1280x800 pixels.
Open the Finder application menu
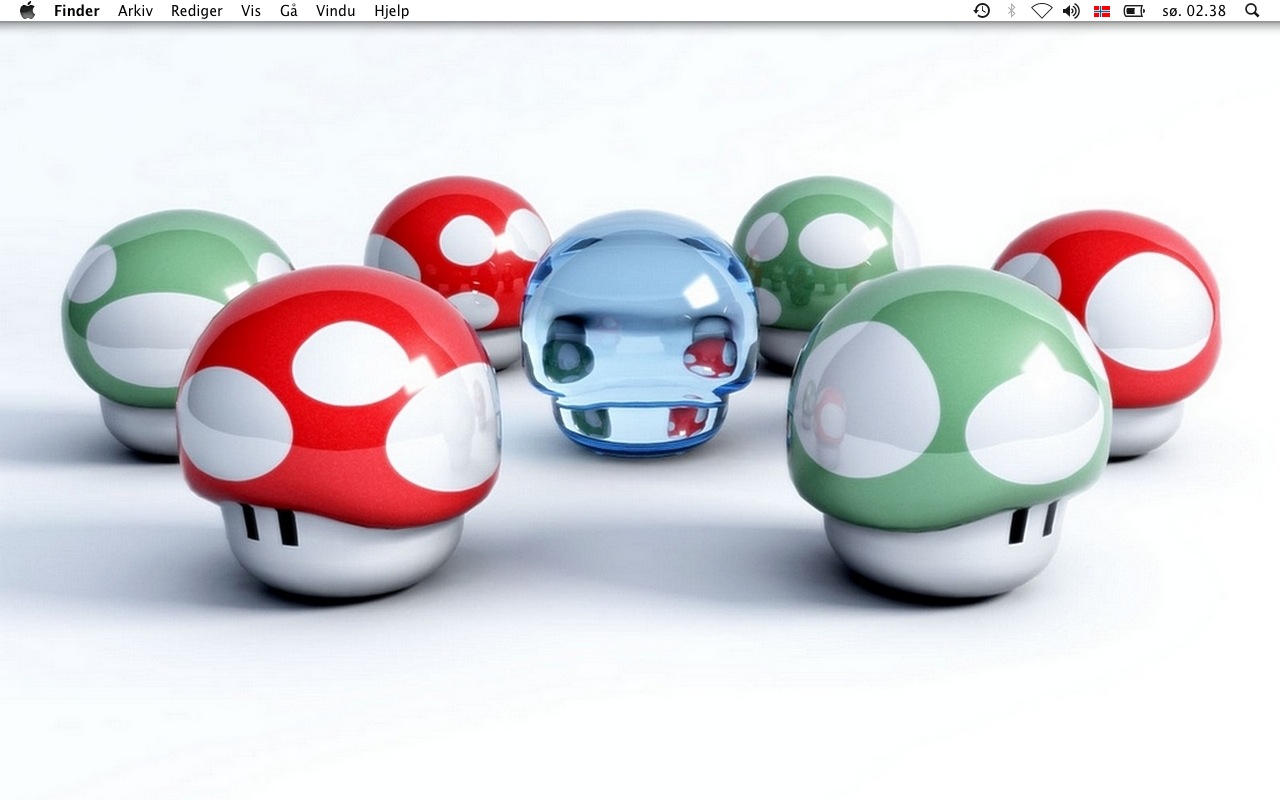pyautogui.click(x=77, y=11)
